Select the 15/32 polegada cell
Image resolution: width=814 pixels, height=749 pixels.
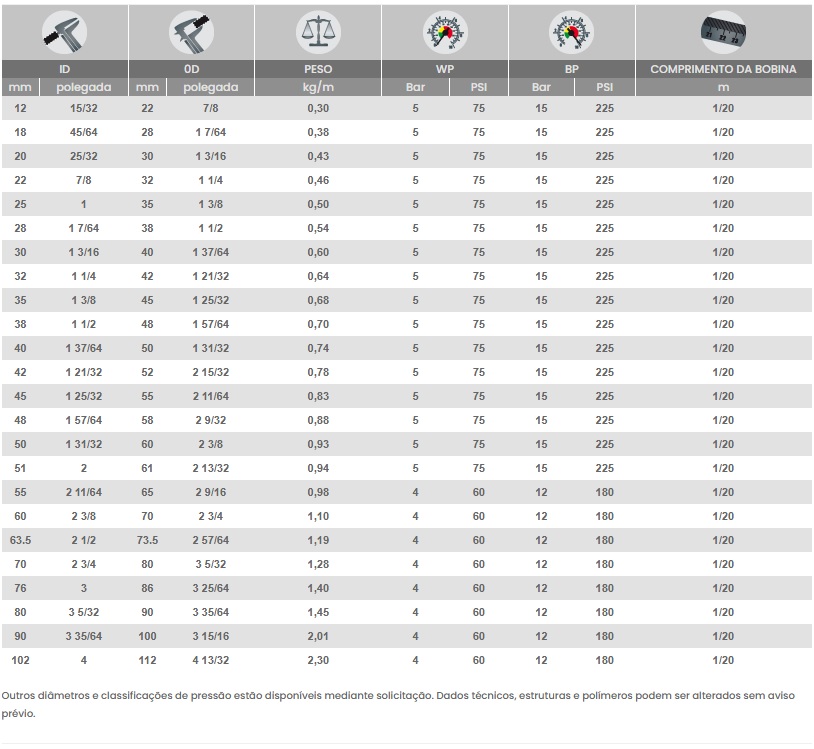pos(84,108)
